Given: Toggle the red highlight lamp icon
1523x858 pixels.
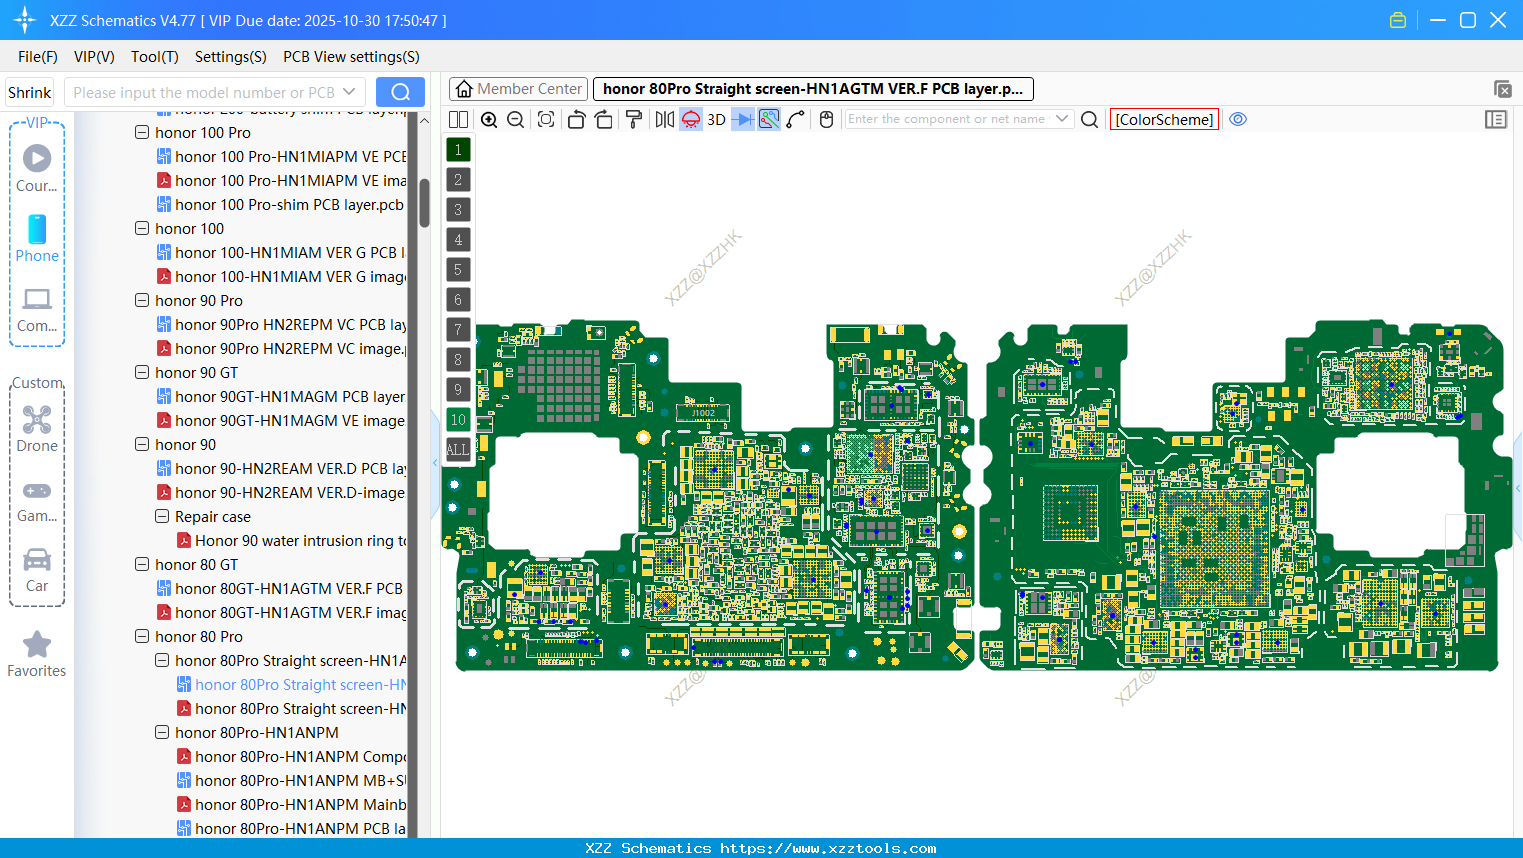Looking at the screenshot, I should tap(691, 119).
